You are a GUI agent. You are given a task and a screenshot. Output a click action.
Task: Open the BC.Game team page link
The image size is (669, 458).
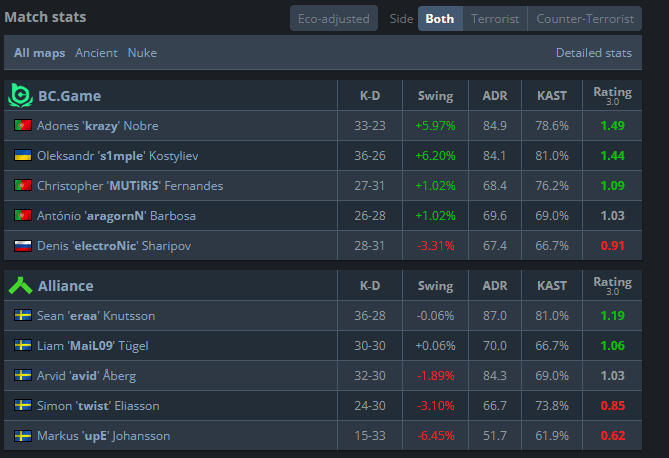point(70,96)
